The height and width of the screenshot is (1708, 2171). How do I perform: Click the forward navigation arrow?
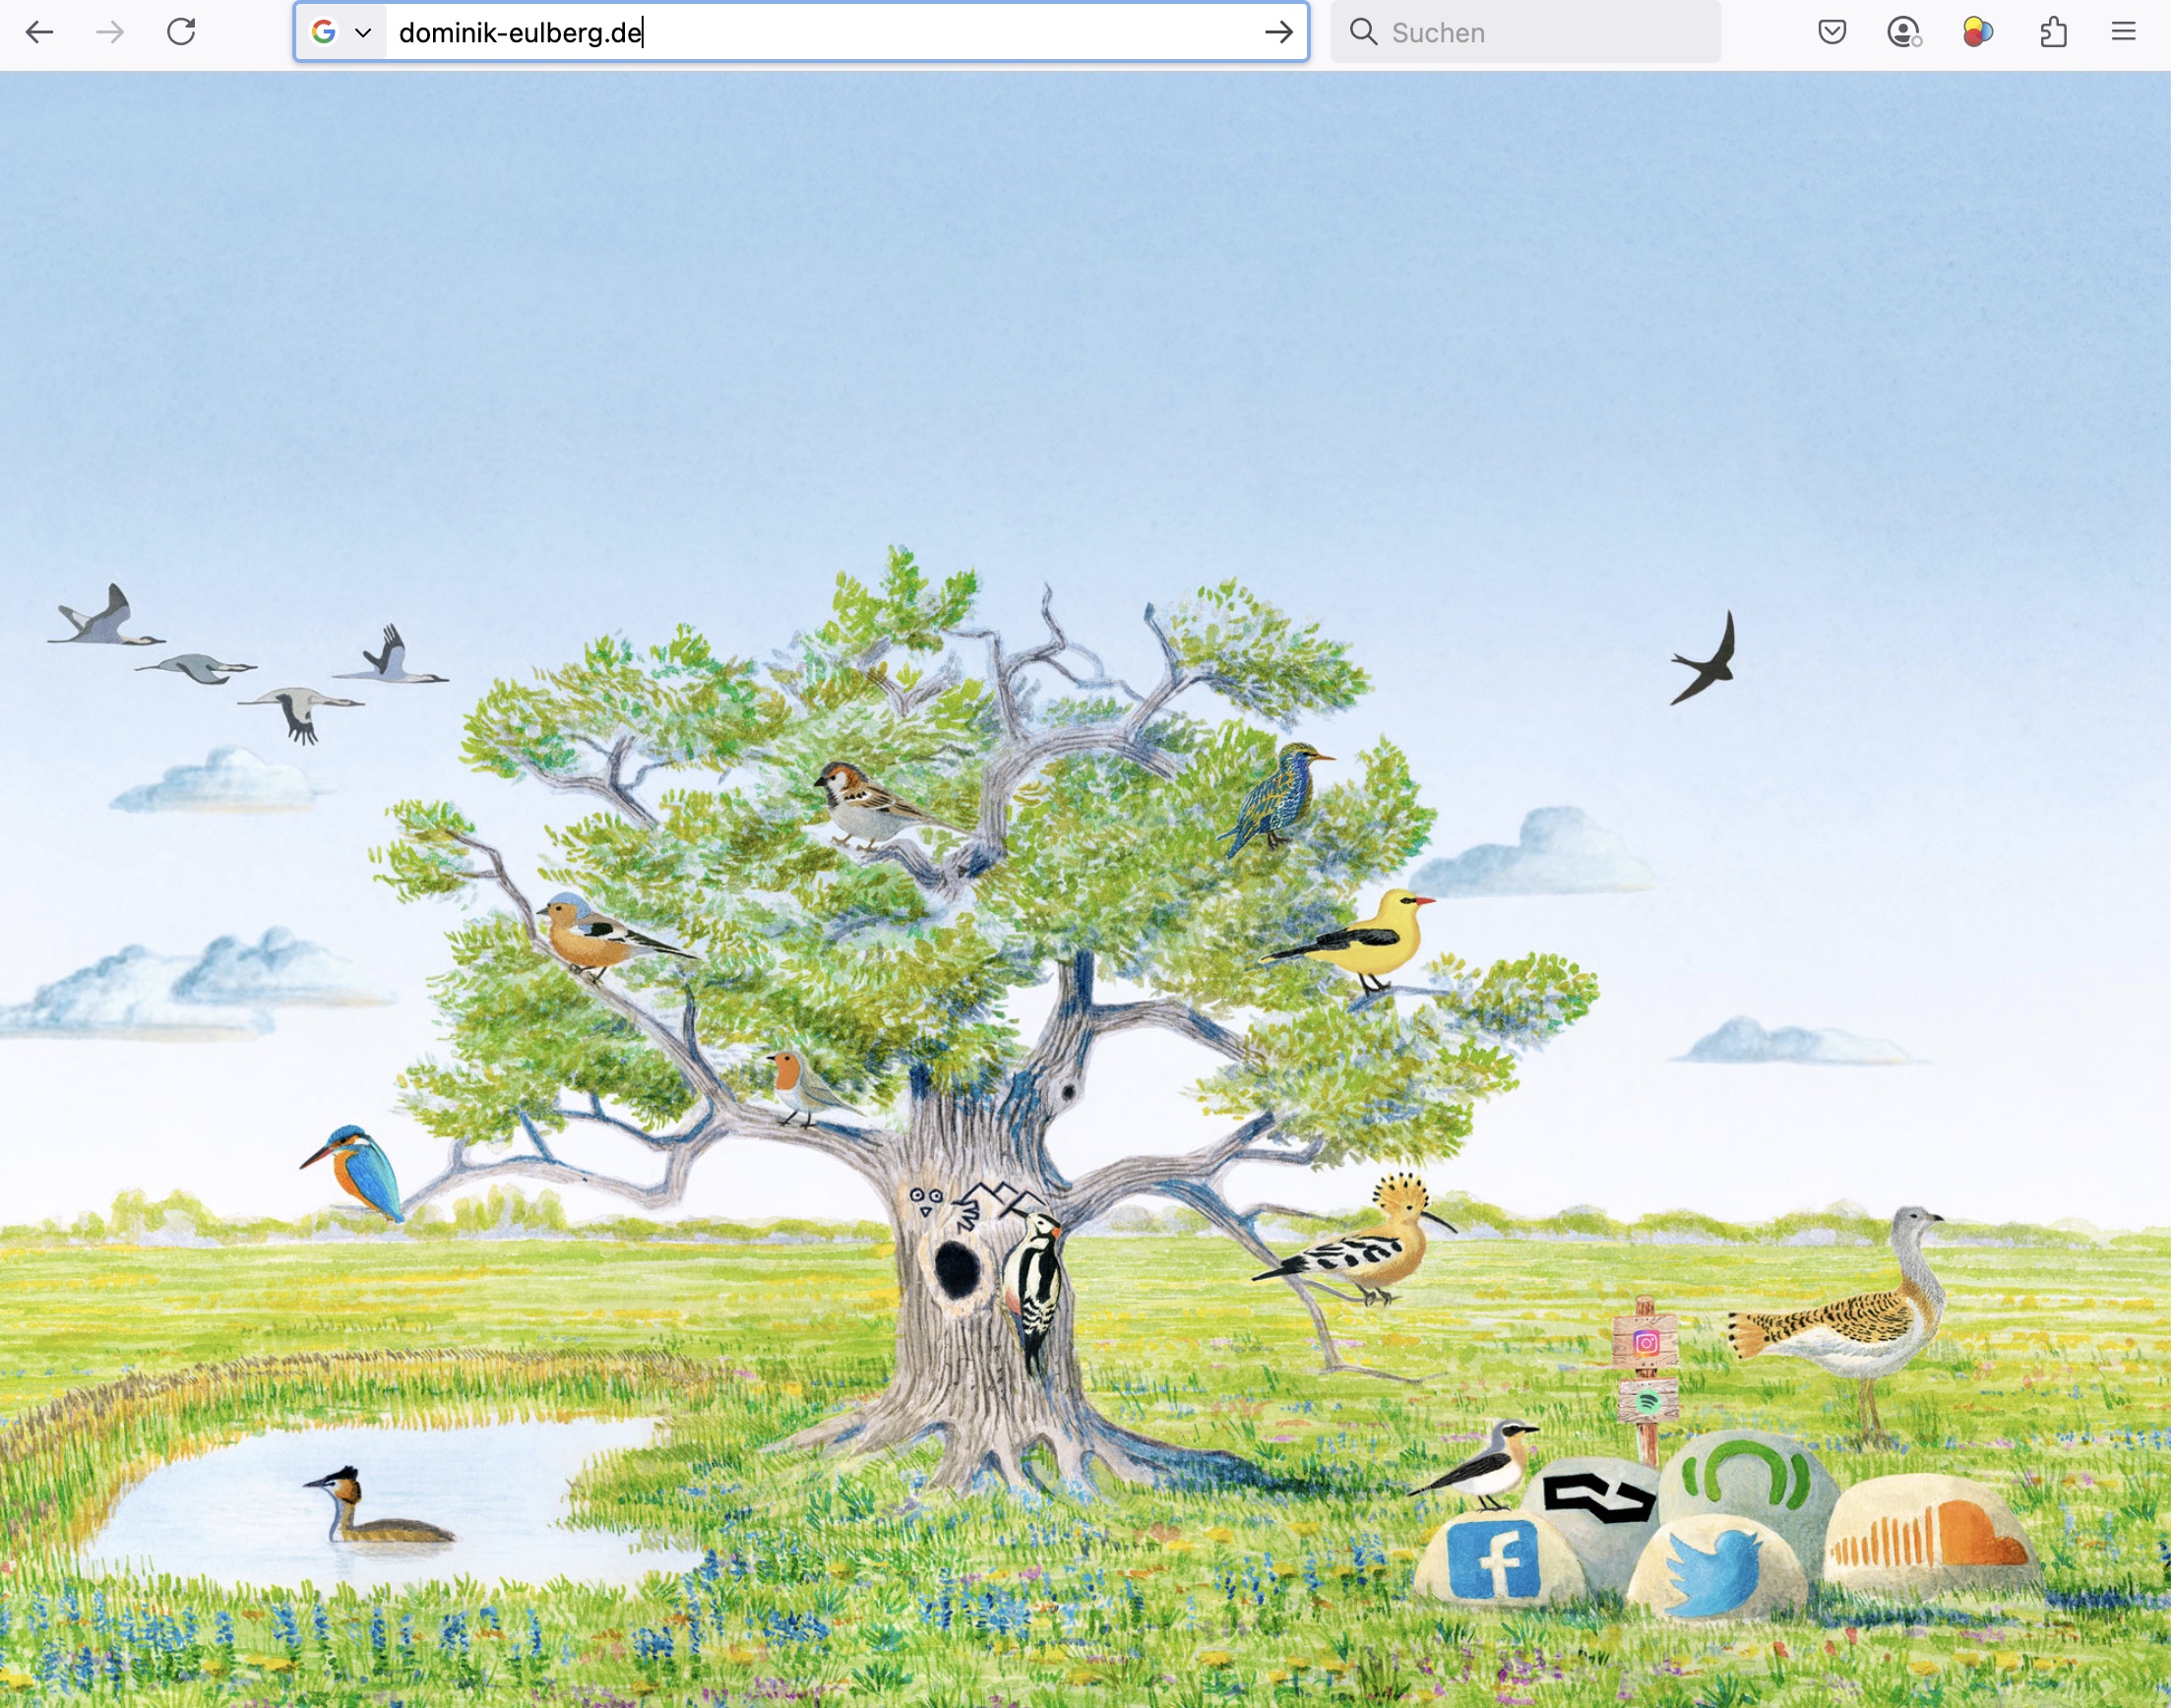click(110, 32)
